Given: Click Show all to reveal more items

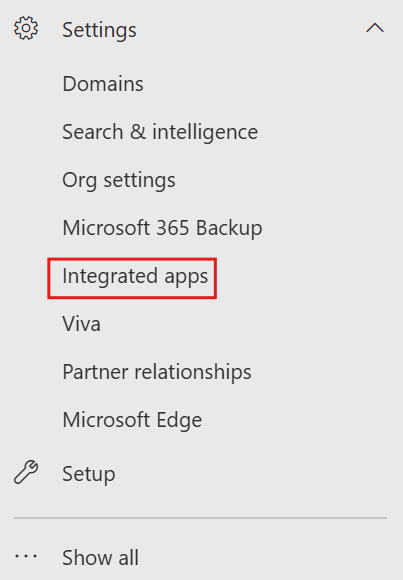Looking at the screenshot, I should pyautogui.click(x=100, y=557).
